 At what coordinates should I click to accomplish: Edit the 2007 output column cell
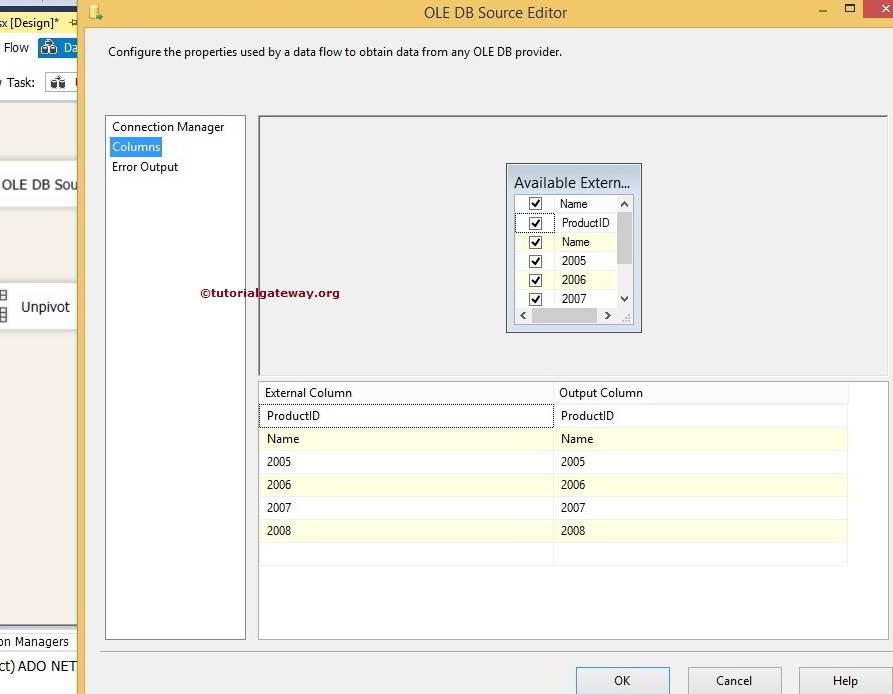tap(701, 508)
